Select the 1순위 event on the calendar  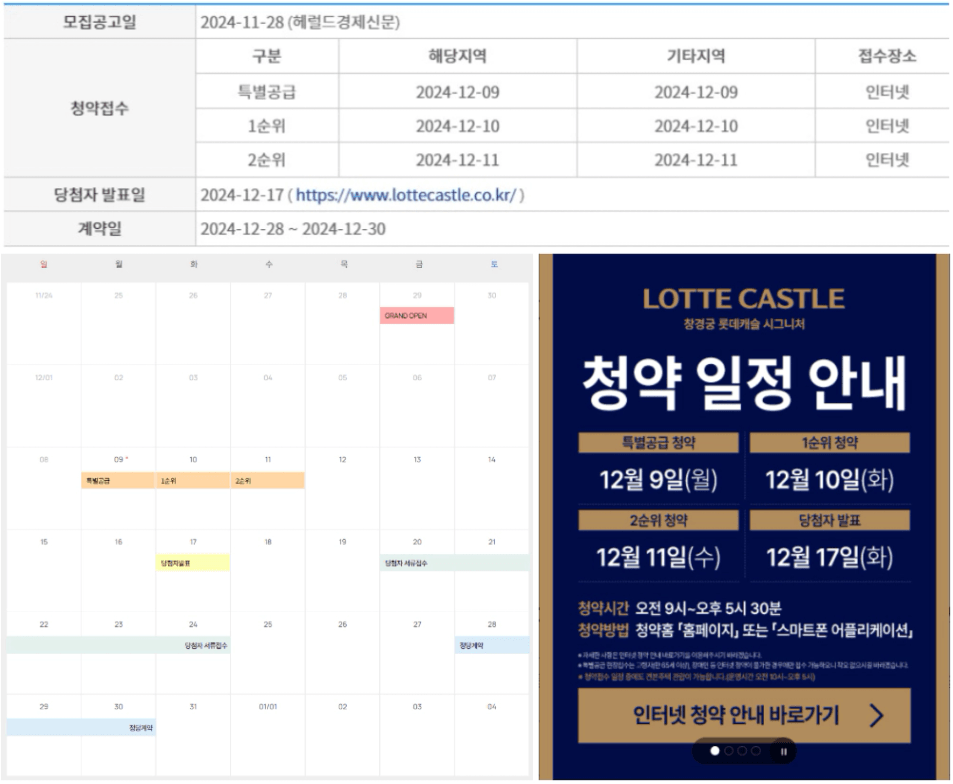tap(193, 481)
